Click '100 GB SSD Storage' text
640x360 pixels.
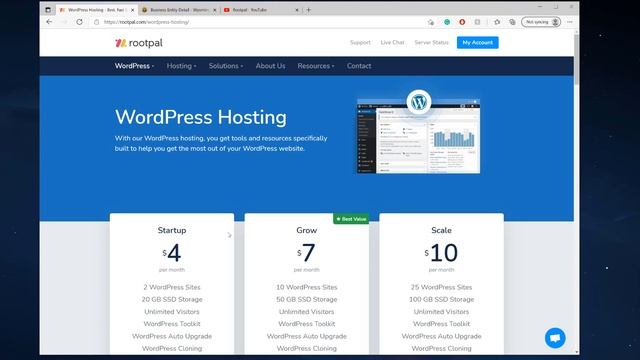[x=441, y=300]
